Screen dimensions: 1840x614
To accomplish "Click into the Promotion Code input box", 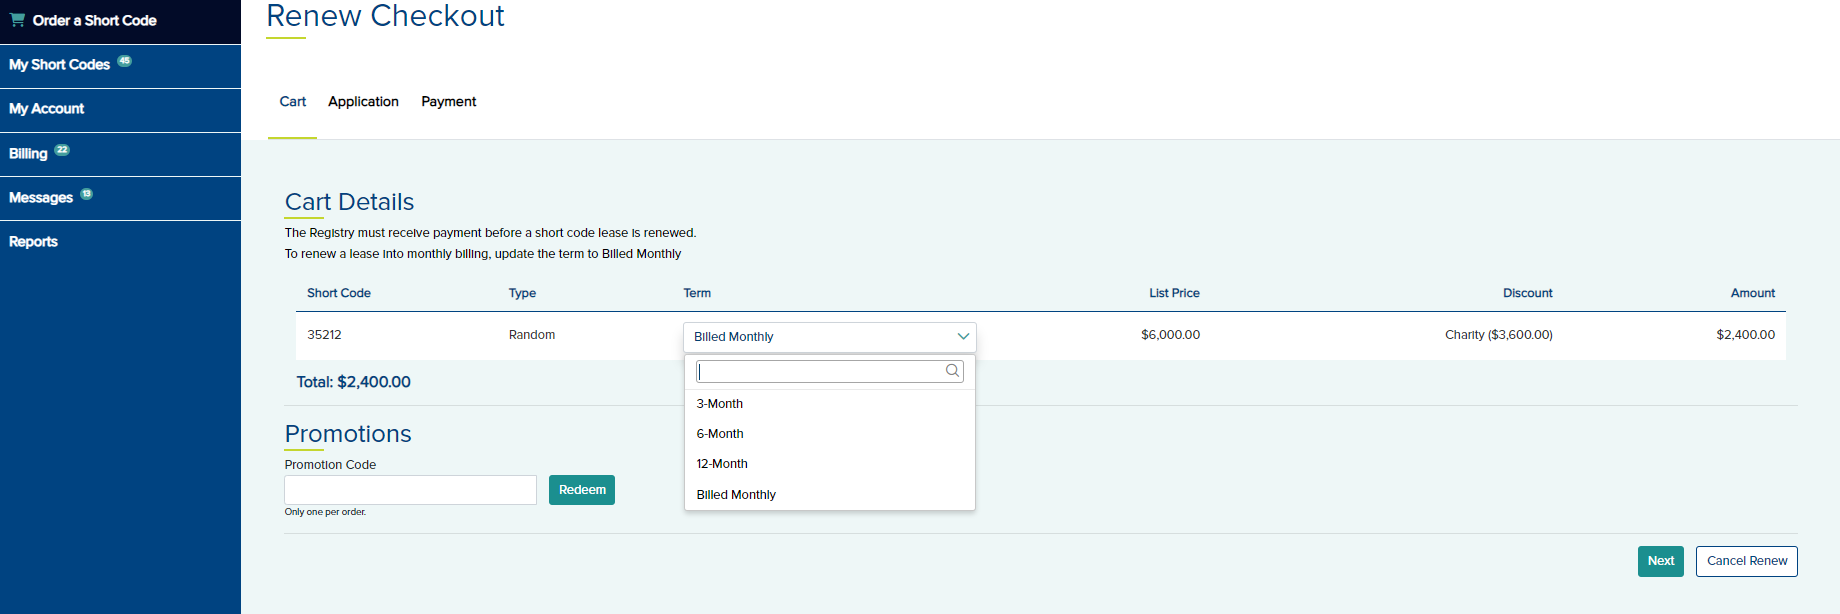I will (x=410, y=490).
